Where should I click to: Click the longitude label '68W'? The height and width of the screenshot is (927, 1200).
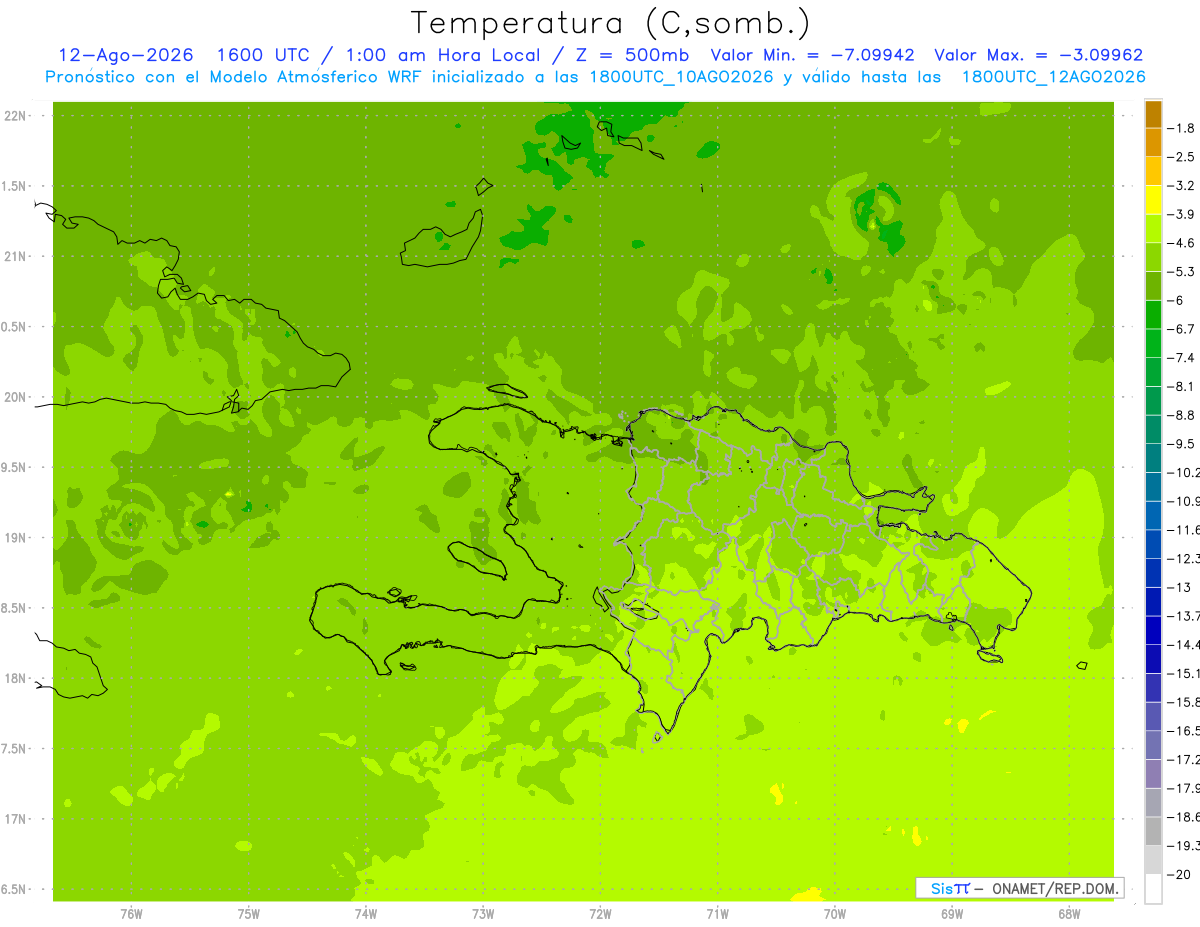point(1069,913)
